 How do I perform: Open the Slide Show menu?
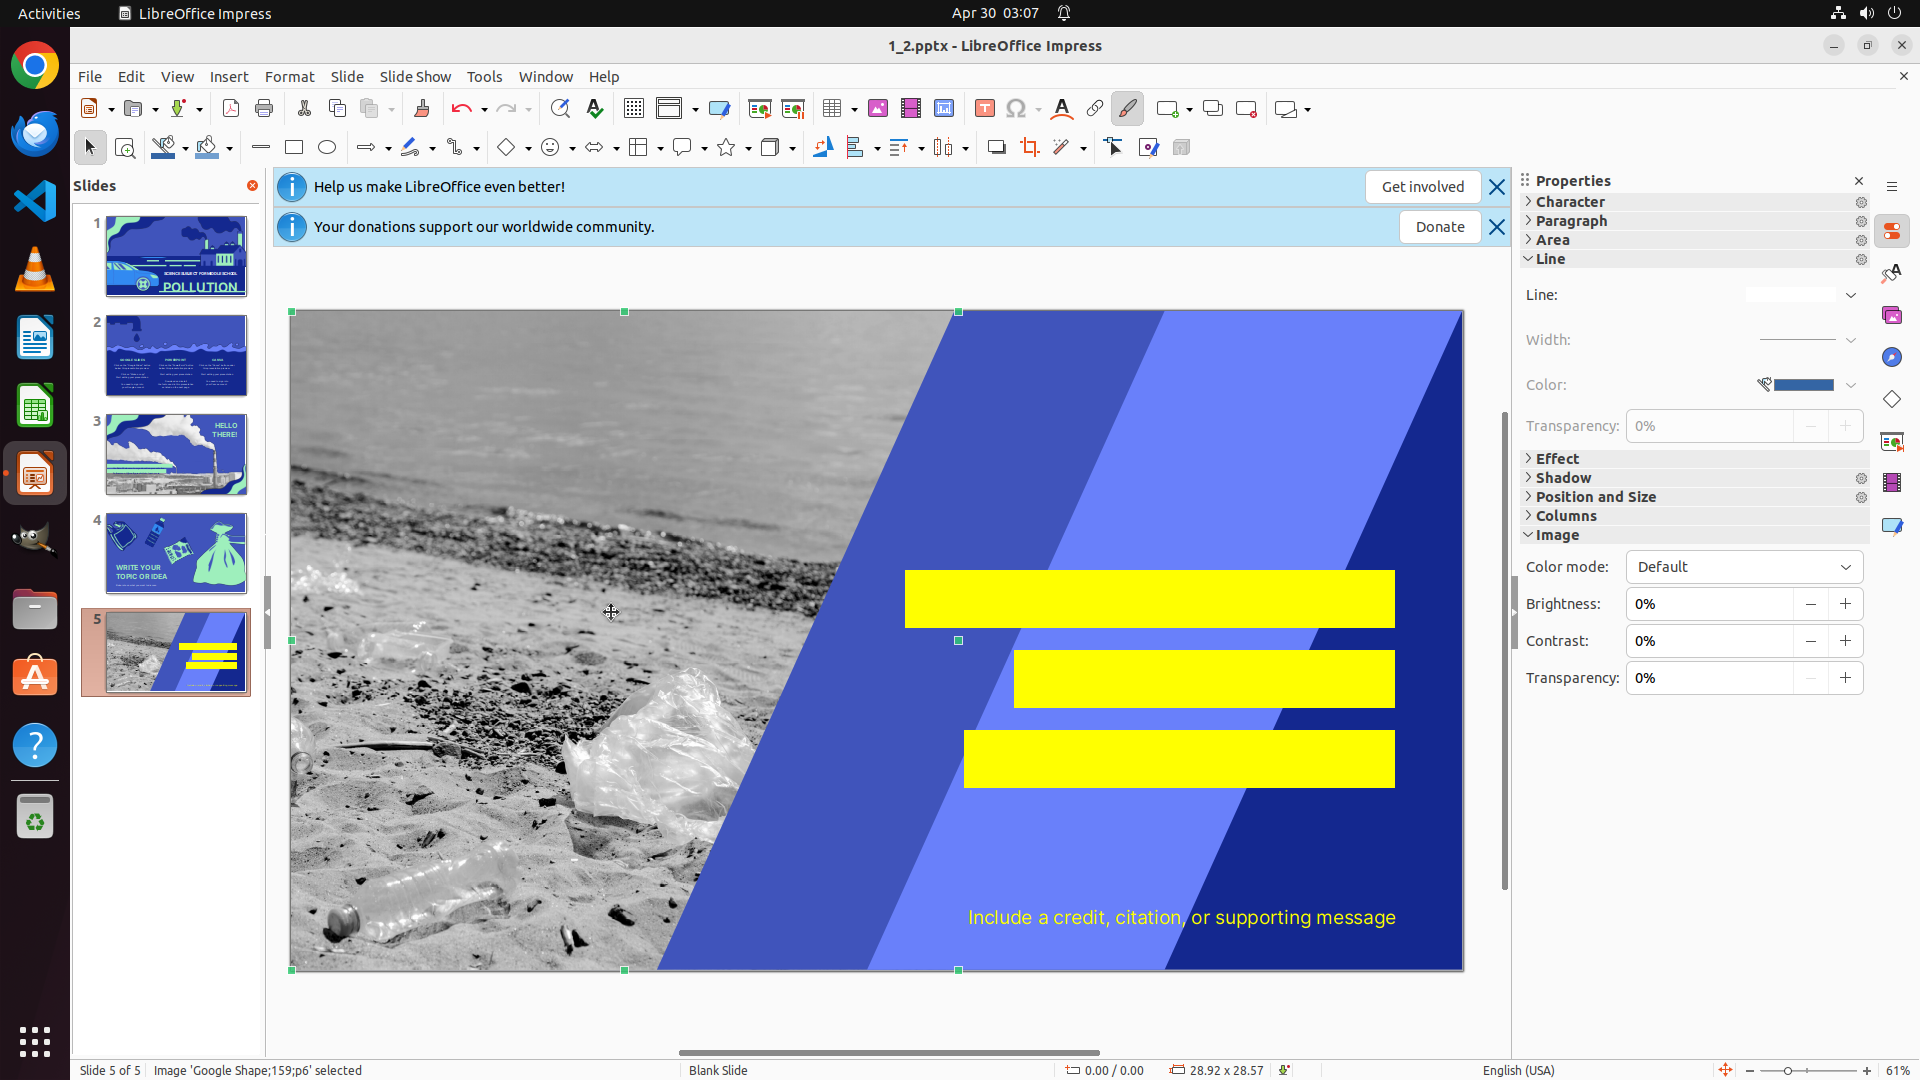[x=415, y=77]
